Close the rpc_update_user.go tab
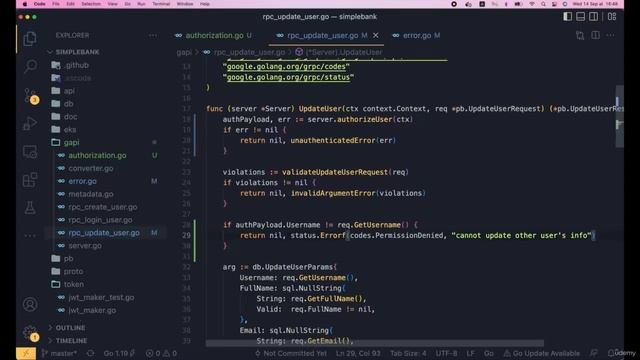 [x=376, y=36]
